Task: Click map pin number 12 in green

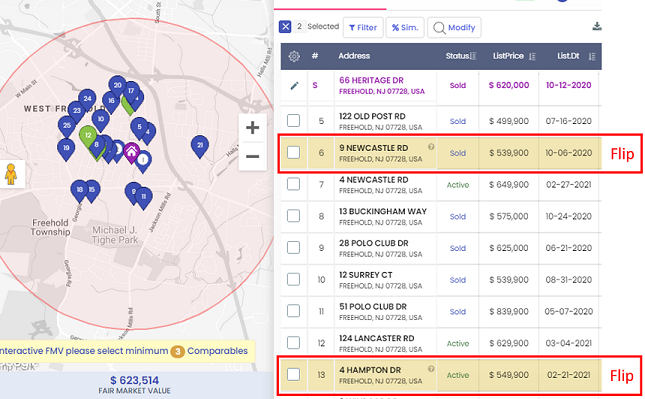Action: (x=88, y=136)
